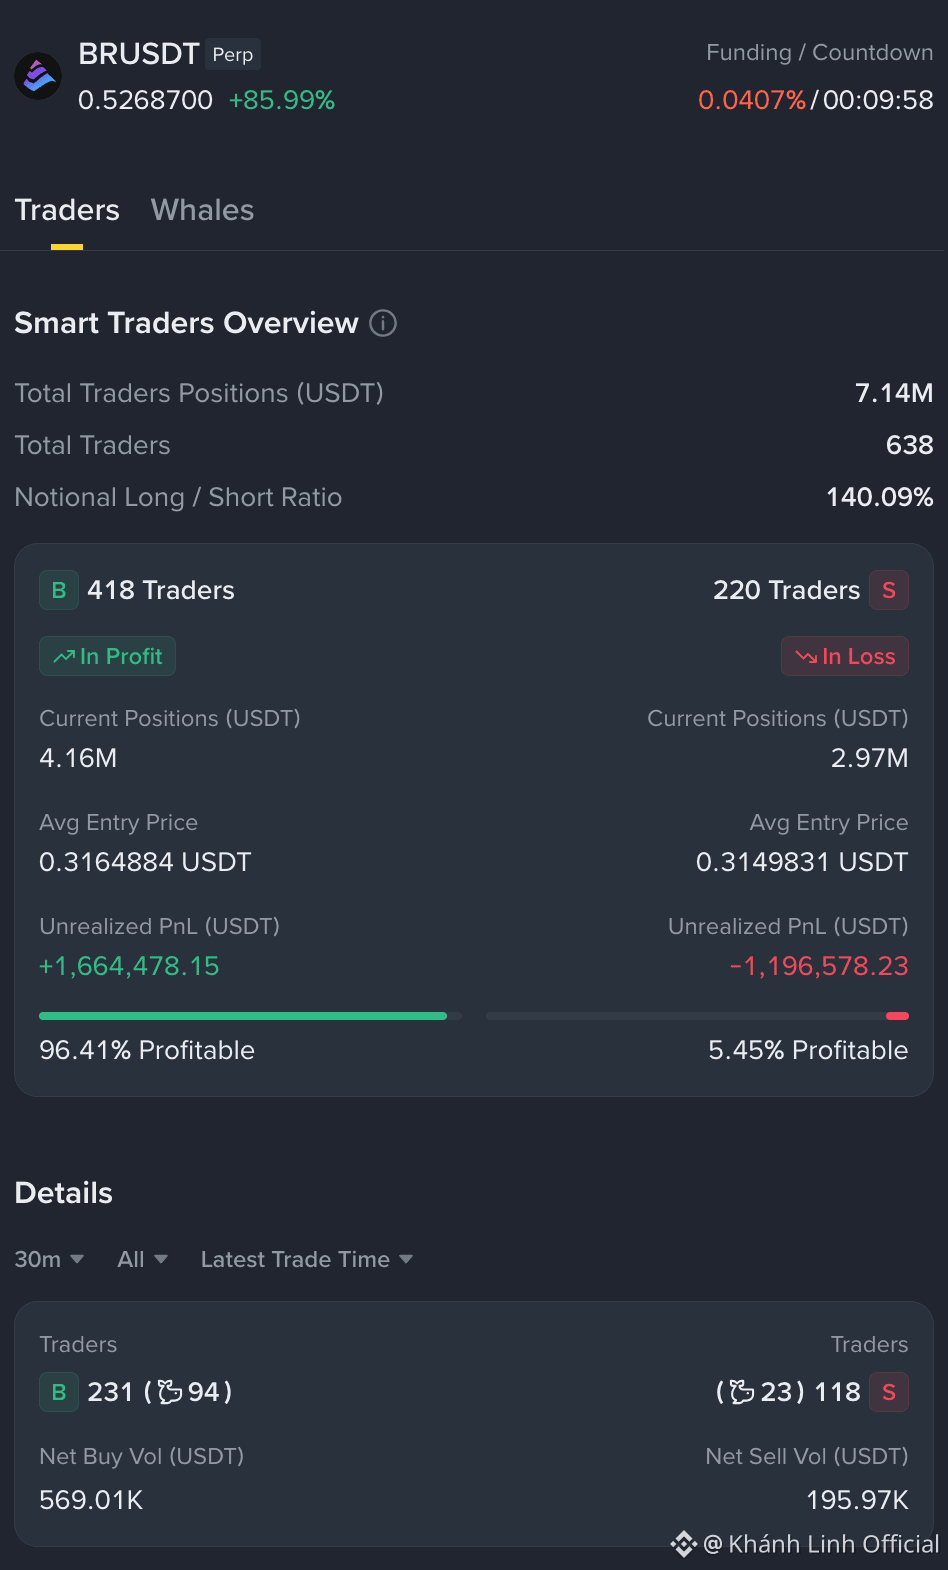948x1570 pixels.
Task: Click the whale icon next to 23
Action: tap(742, 1392)
